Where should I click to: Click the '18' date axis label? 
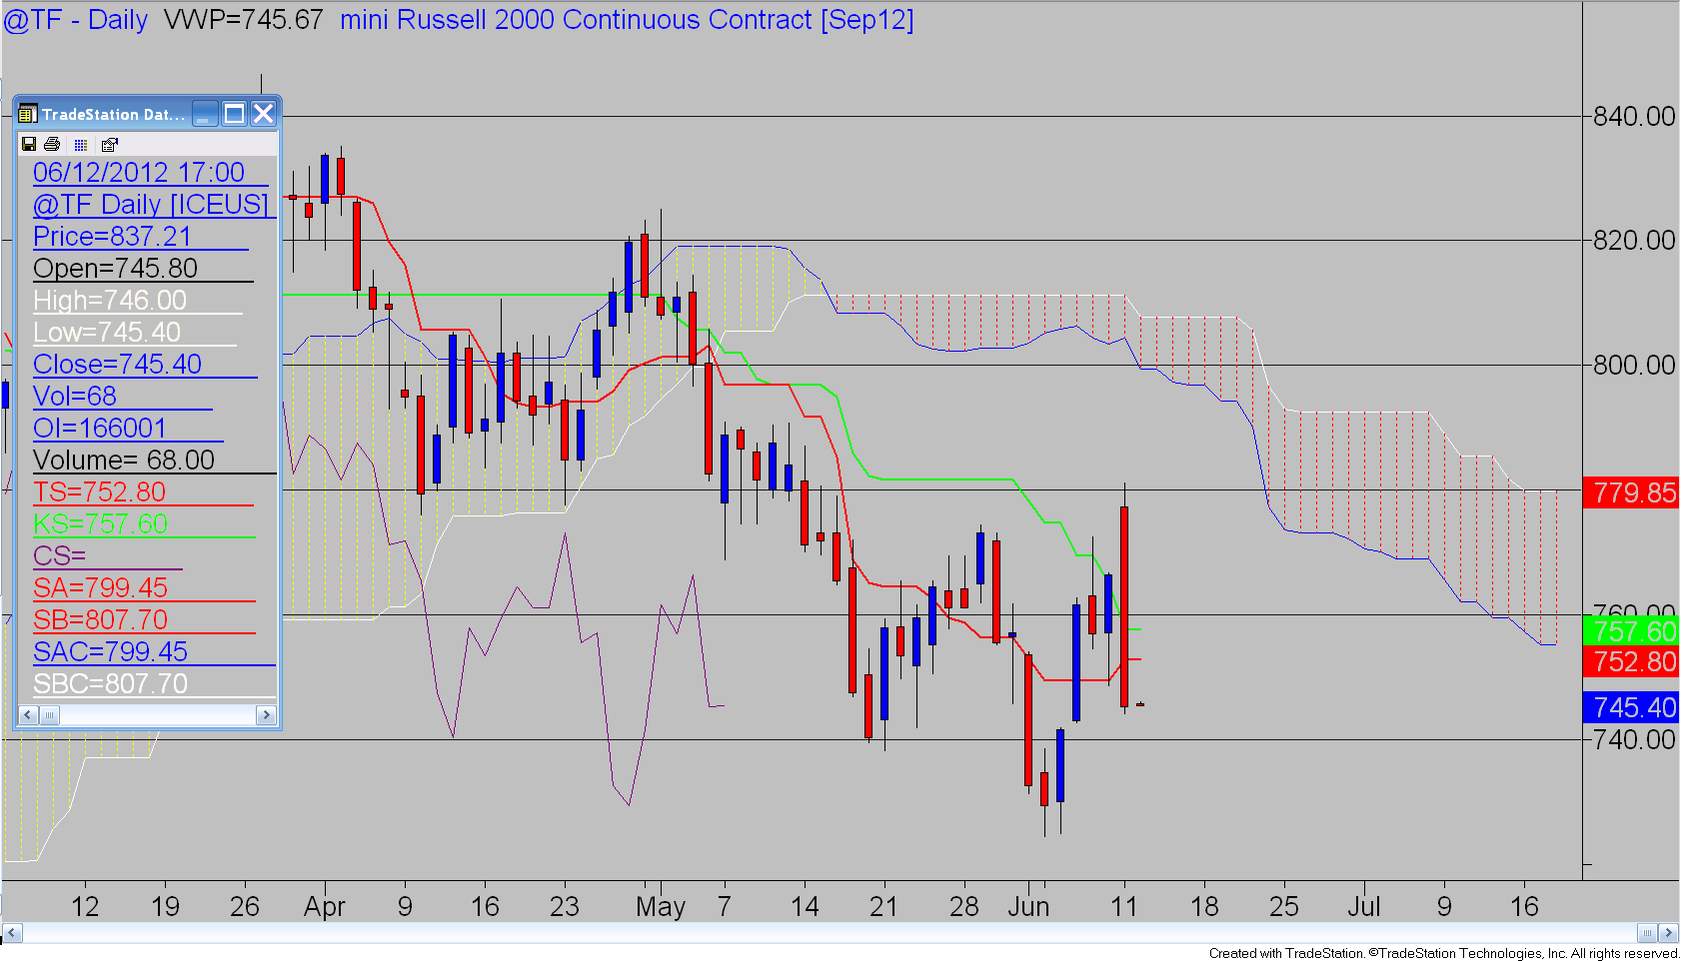(1204, 907)
